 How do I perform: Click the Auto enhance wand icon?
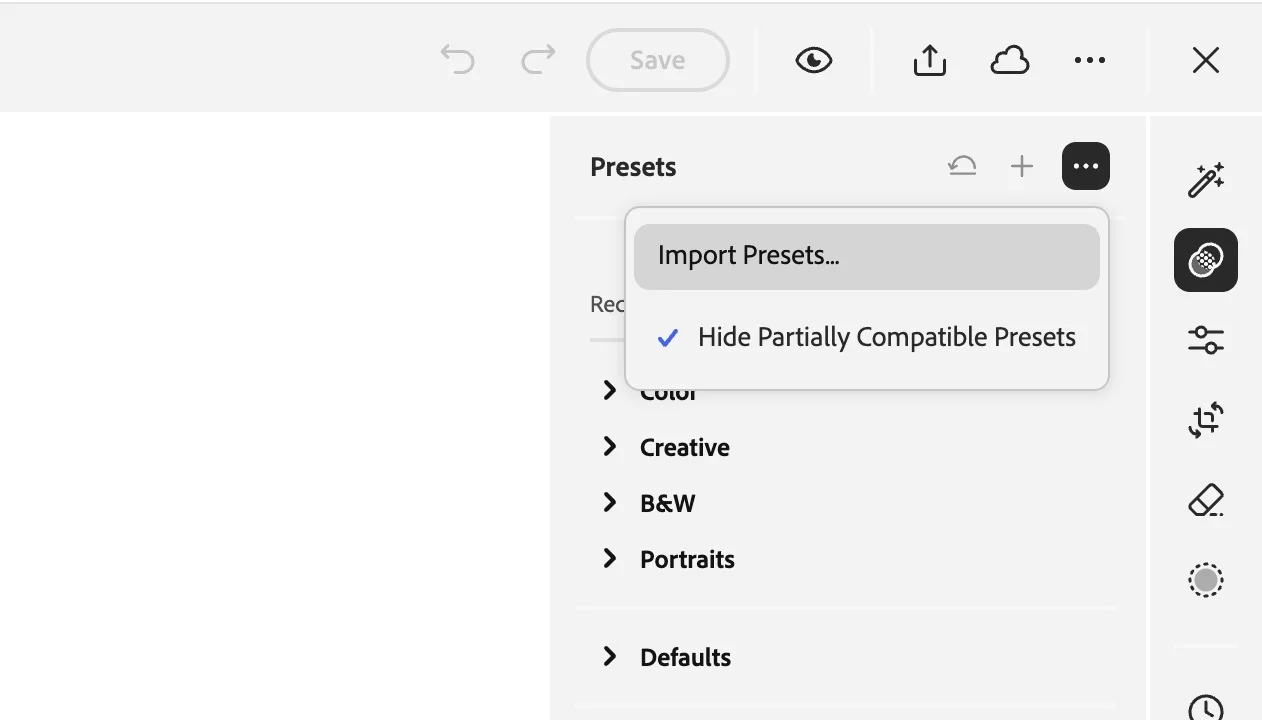(1205, 180)
